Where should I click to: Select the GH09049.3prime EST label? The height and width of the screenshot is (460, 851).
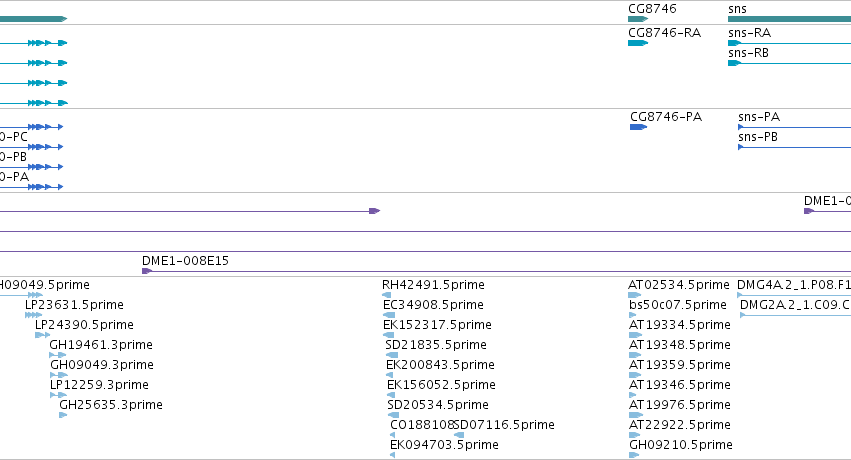click(102, 365)
